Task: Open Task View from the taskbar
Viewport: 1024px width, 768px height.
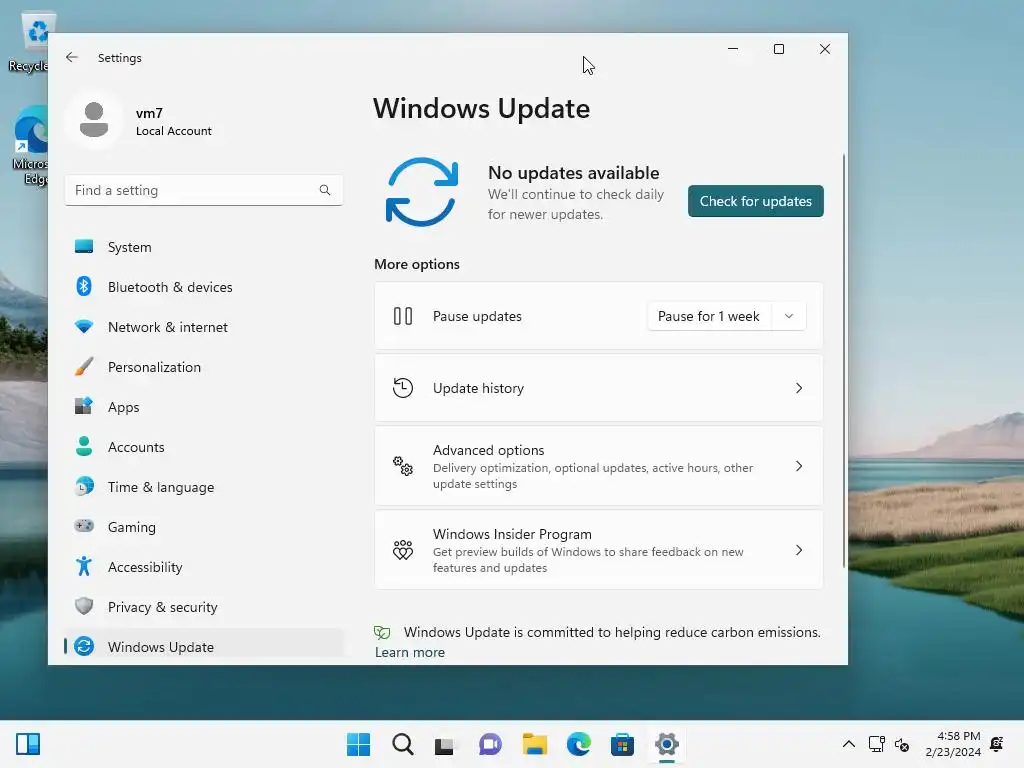Action: [445, 745]
